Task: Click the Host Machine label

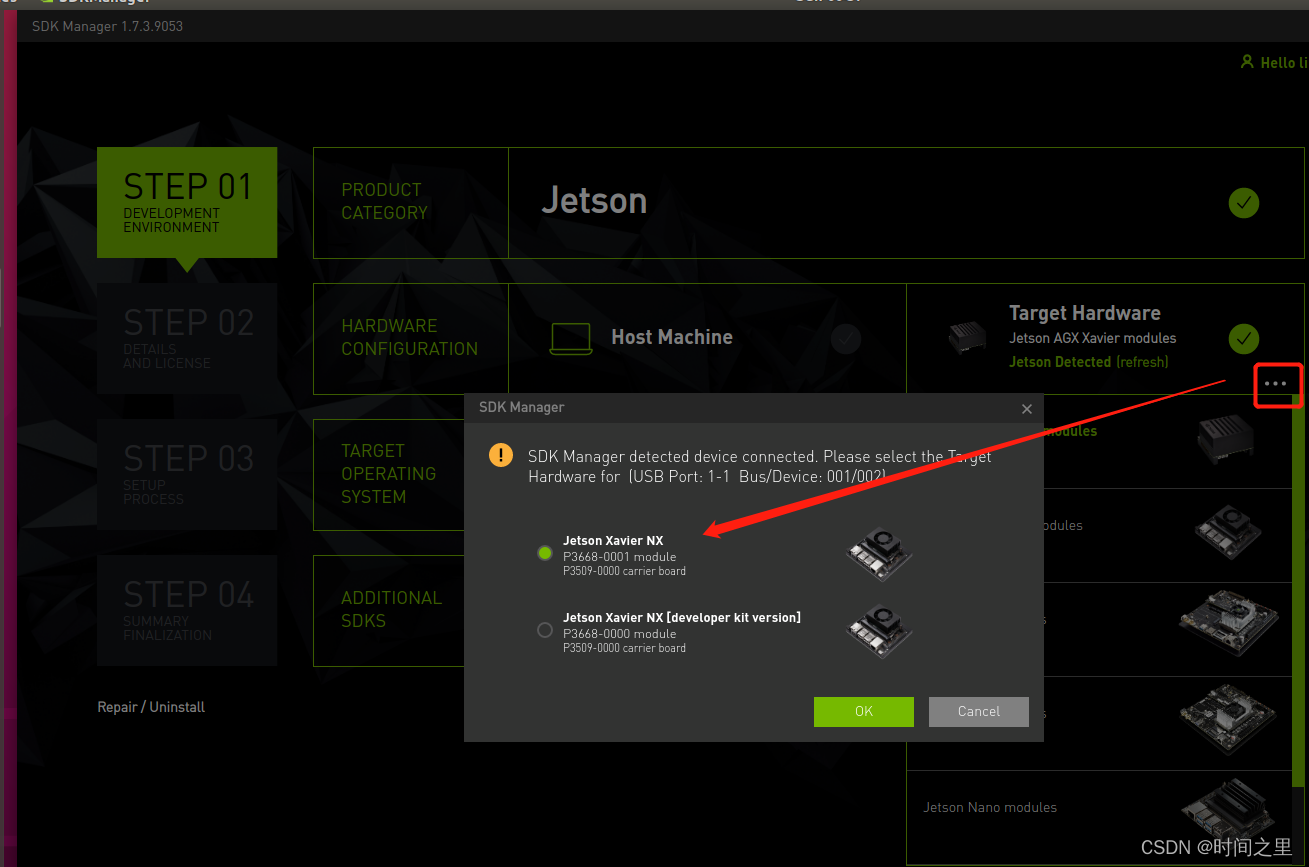Action: 672,338
